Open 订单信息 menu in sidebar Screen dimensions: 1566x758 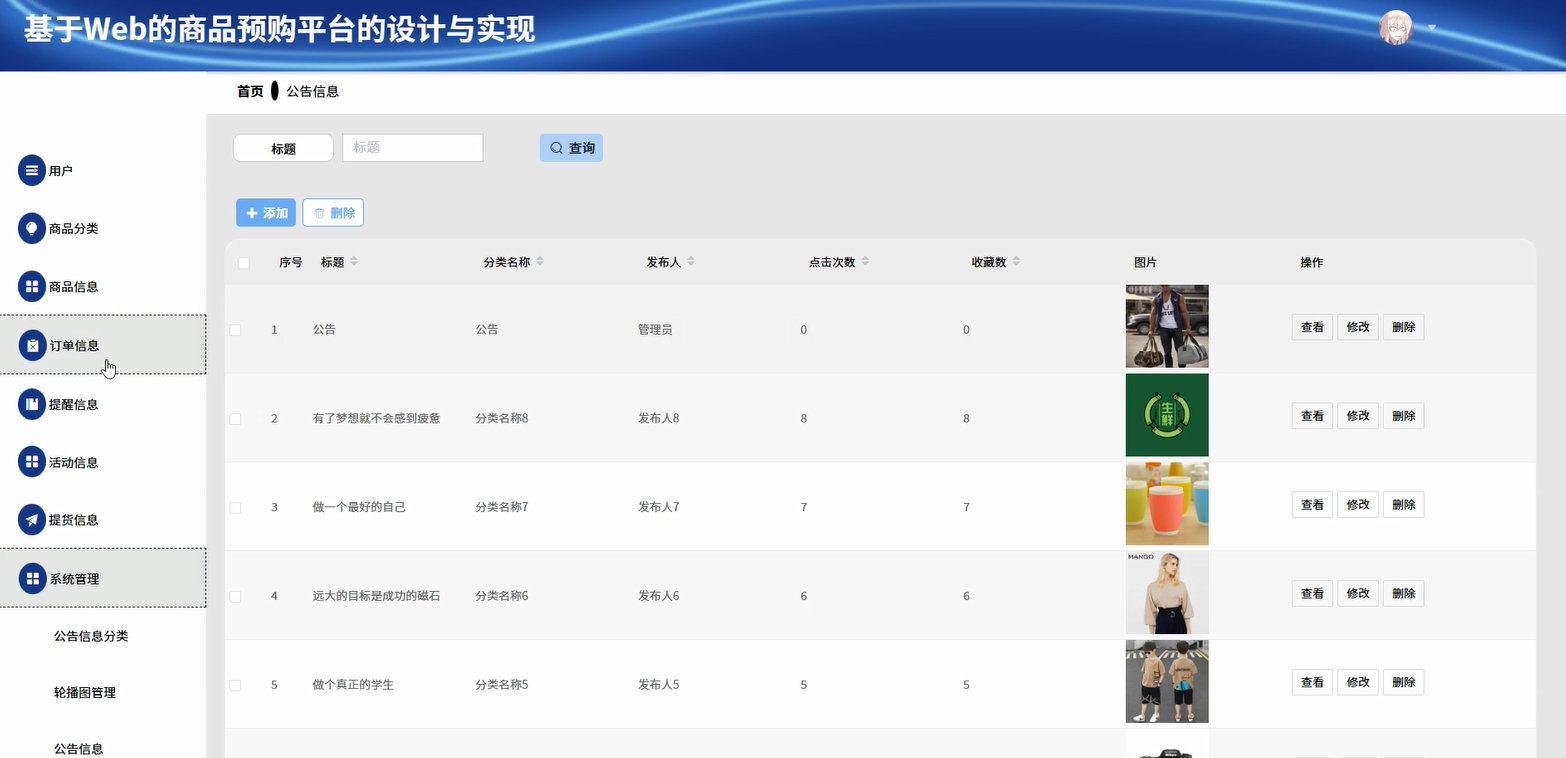pos(103,345)
